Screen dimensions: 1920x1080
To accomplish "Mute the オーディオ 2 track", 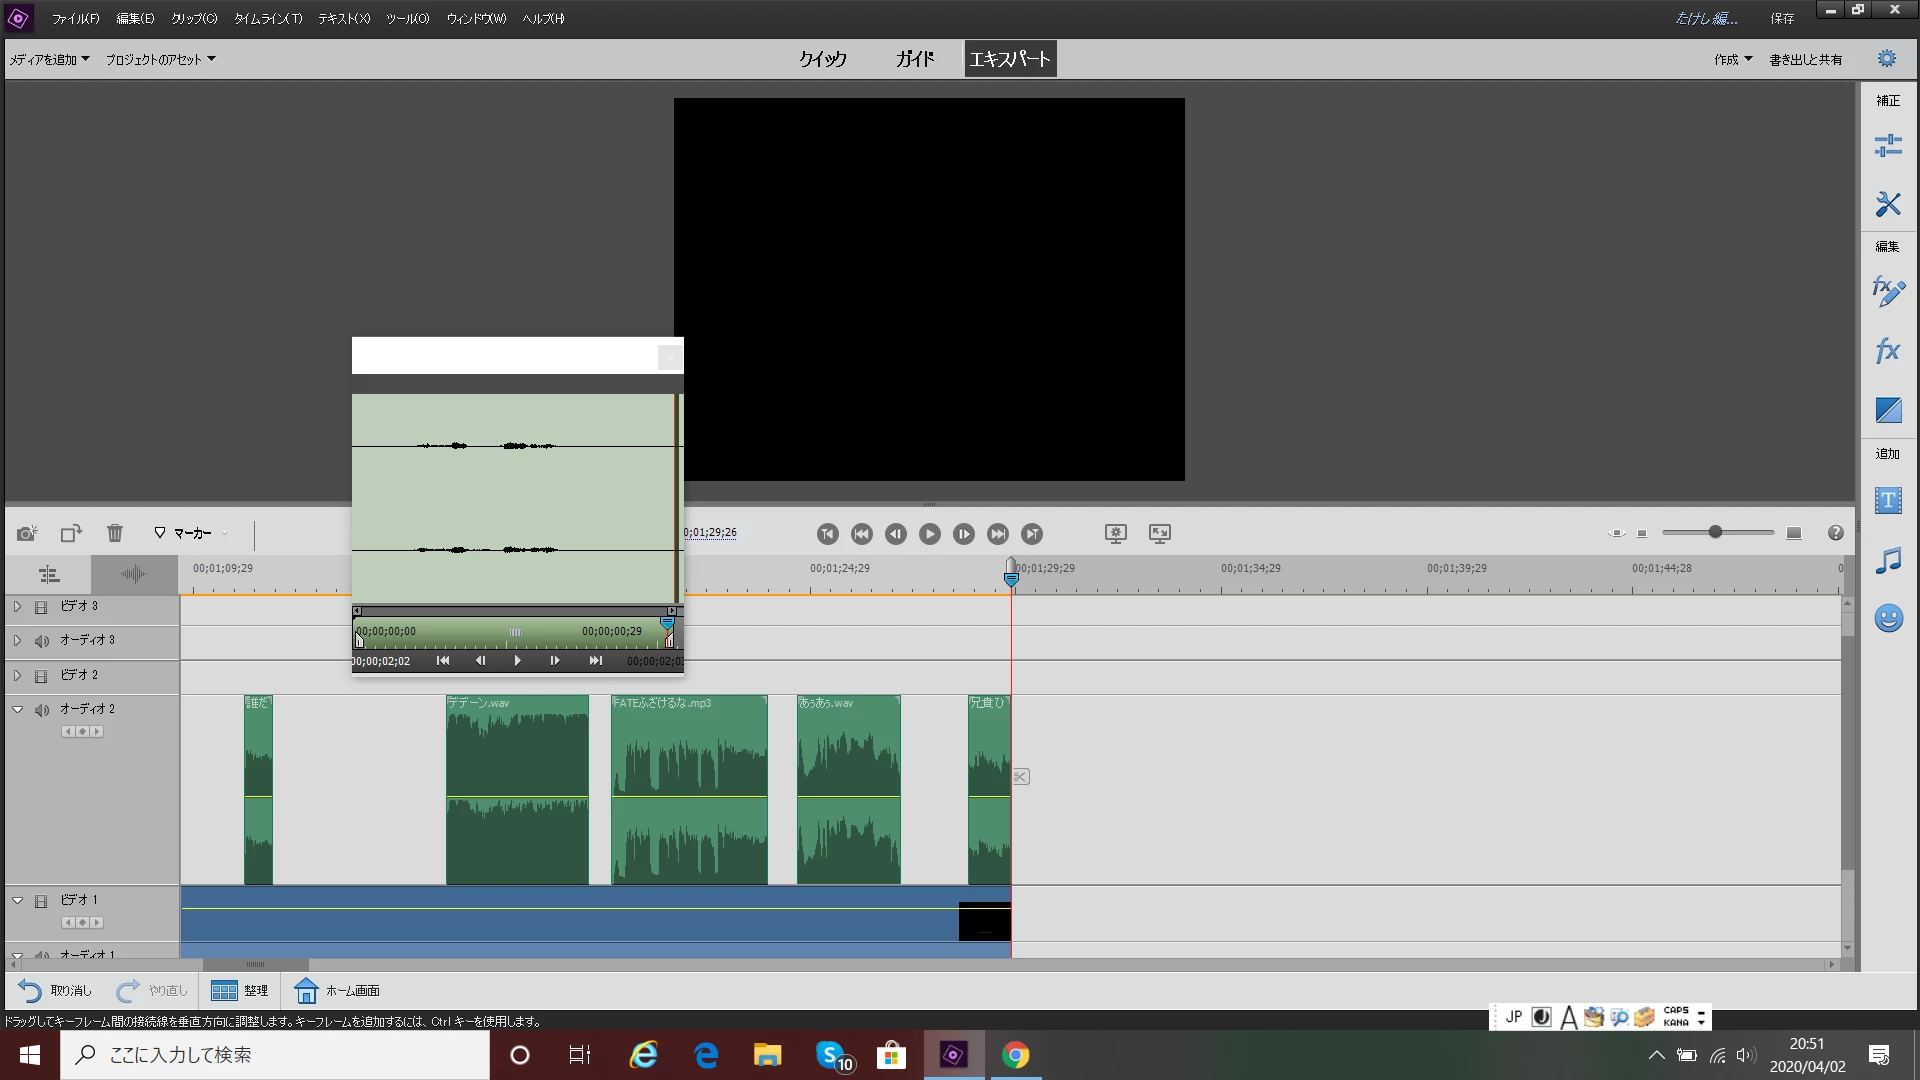I will pyautogui.click(x=42, y=710).
